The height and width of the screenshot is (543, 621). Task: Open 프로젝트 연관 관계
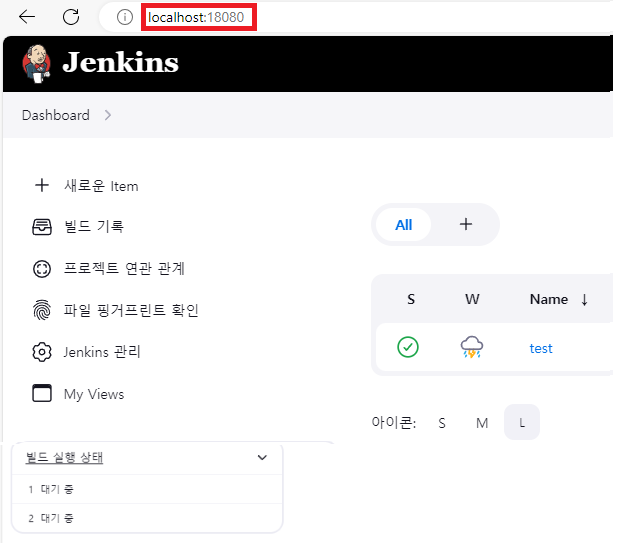[124, 268]
